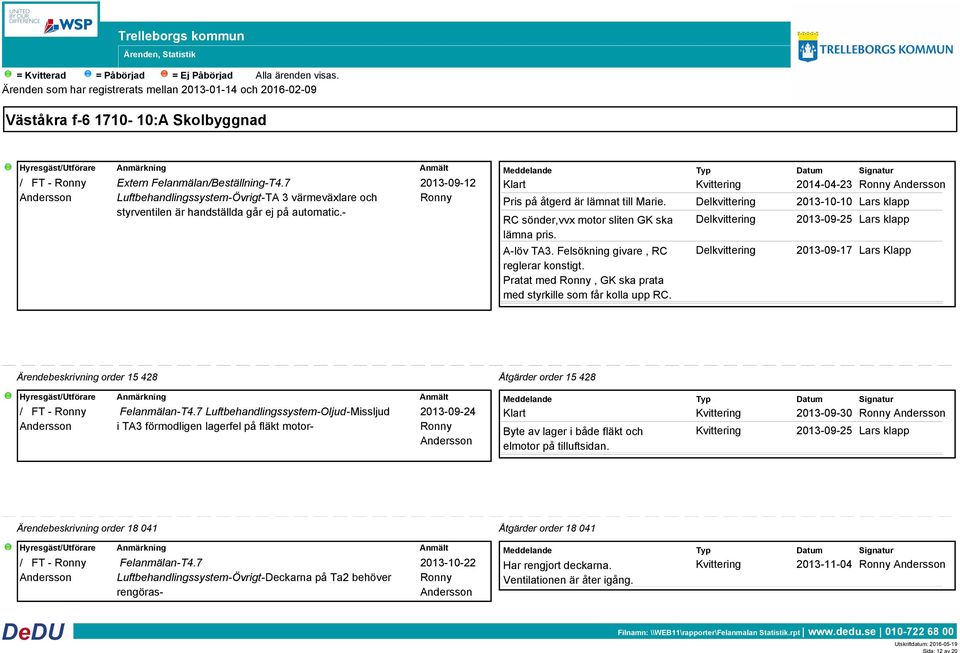Click message "RC sönder,vvx motor sliten GK ska lämna pris."
The height and width of the screenshot is (653, 960).
[x=588, y=227]
